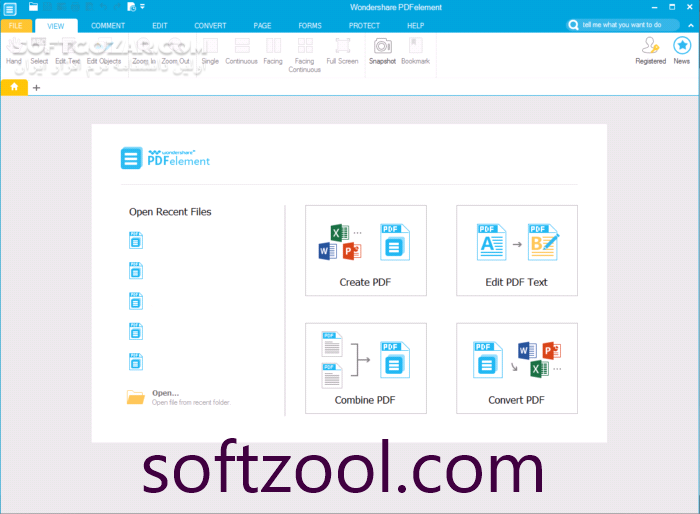Activate the Edit Objects tool
This screenshot has height=514, width=700.
point(104,51)
